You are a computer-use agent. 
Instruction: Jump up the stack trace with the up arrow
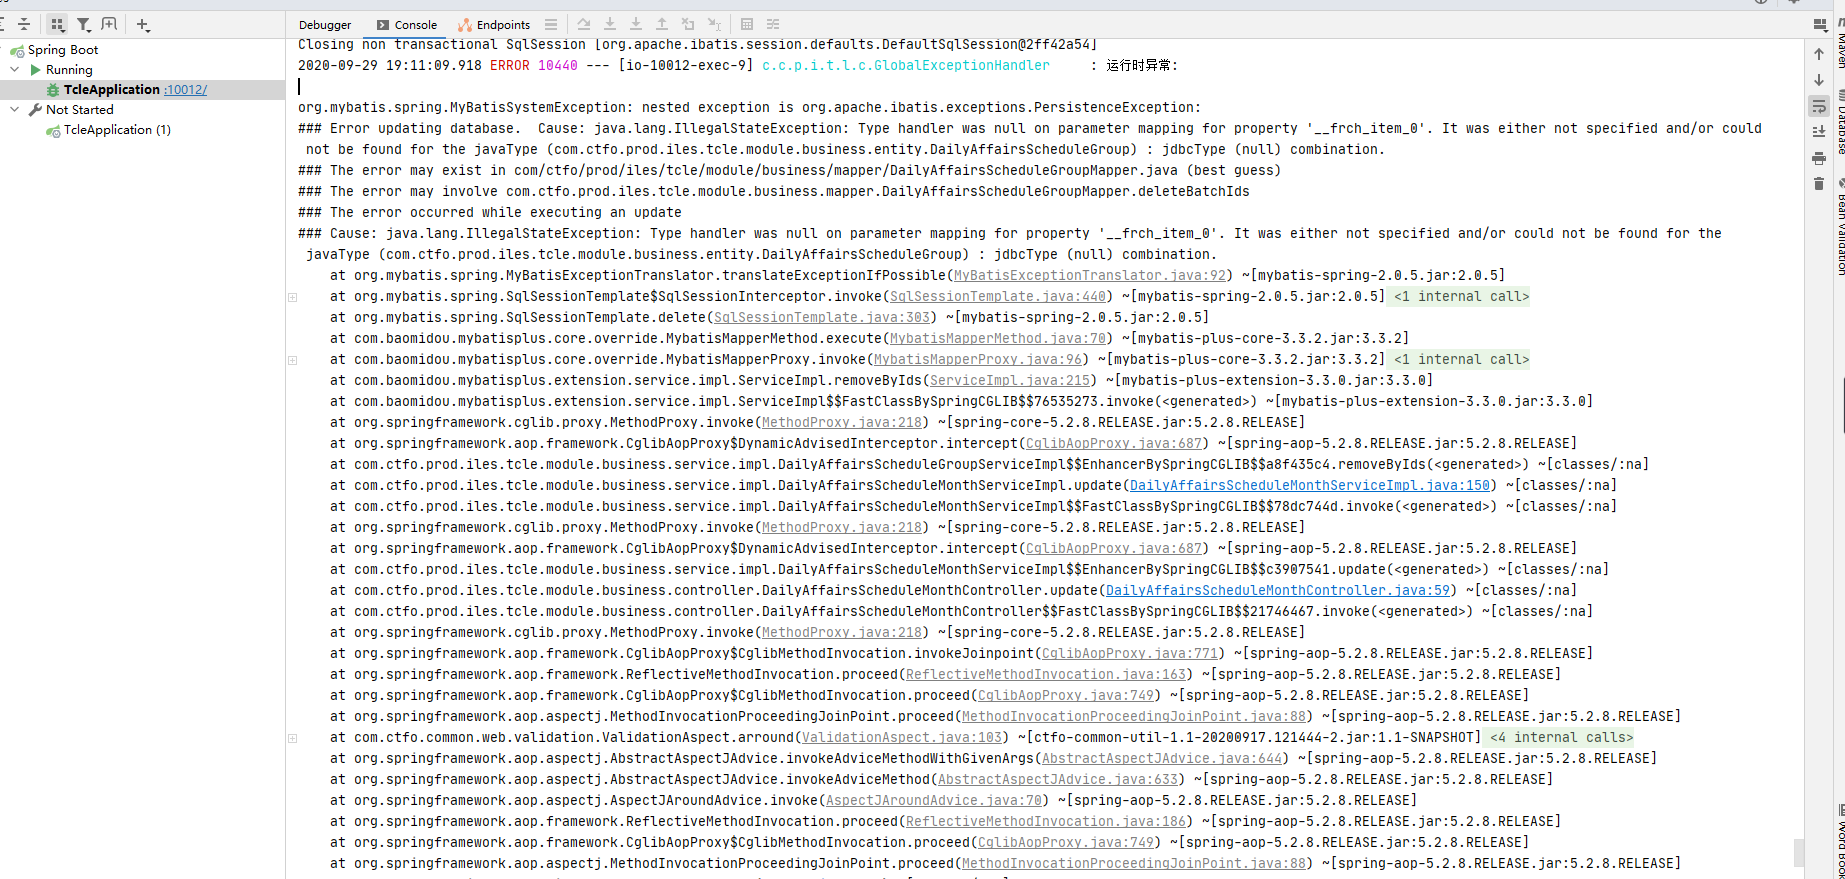coord(1819,54)
